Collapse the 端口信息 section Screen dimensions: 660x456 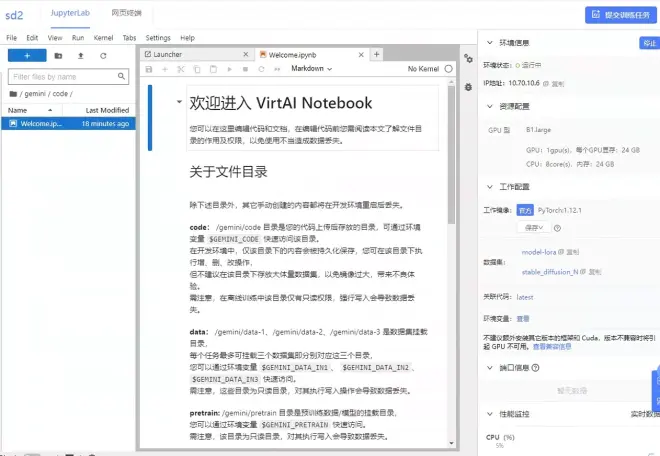(x=490, y=368)
